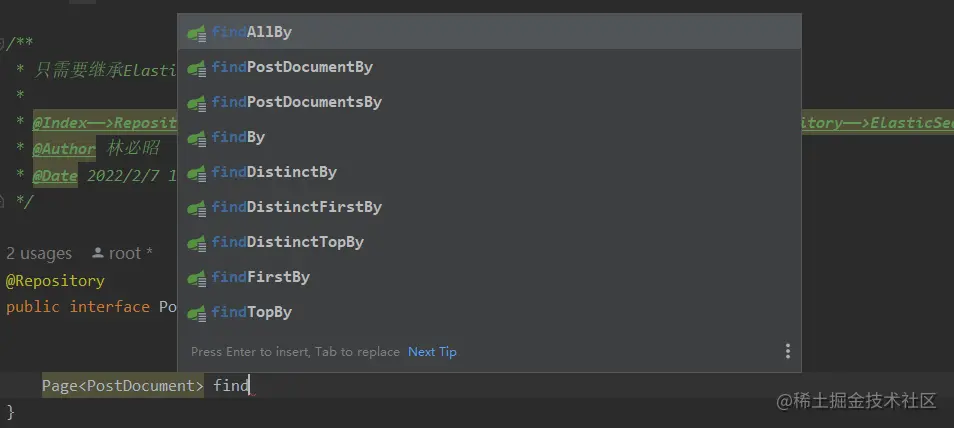This screenshot has width=954, height=428.
Task: Click the Page<PostDocument> return type
Action: (x=123, y=386)
